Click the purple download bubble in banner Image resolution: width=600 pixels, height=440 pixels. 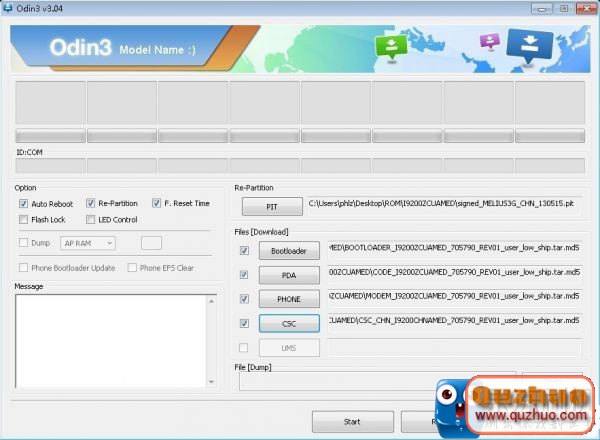tap(490, 41)
